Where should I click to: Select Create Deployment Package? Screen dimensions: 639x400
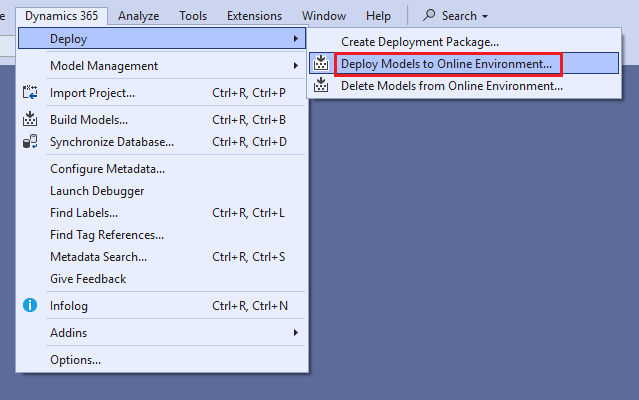coord(419,42)
